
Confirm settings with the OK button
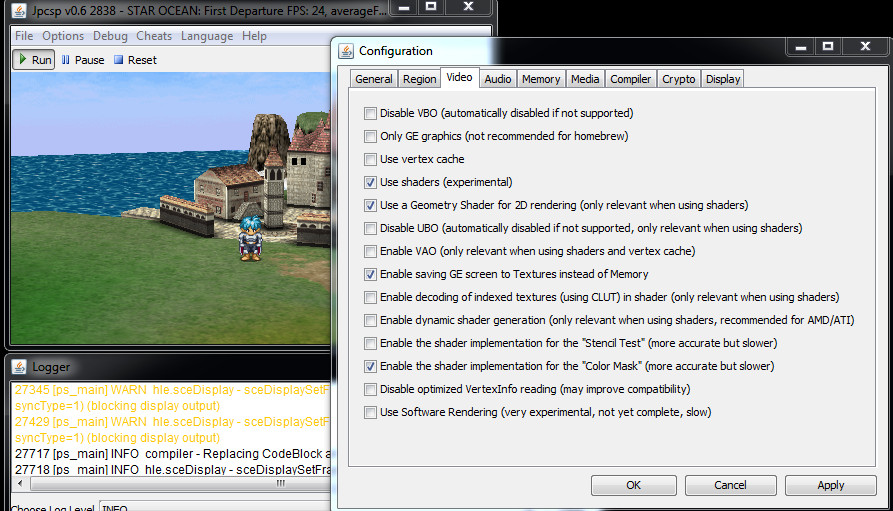[x=633, y=485]
